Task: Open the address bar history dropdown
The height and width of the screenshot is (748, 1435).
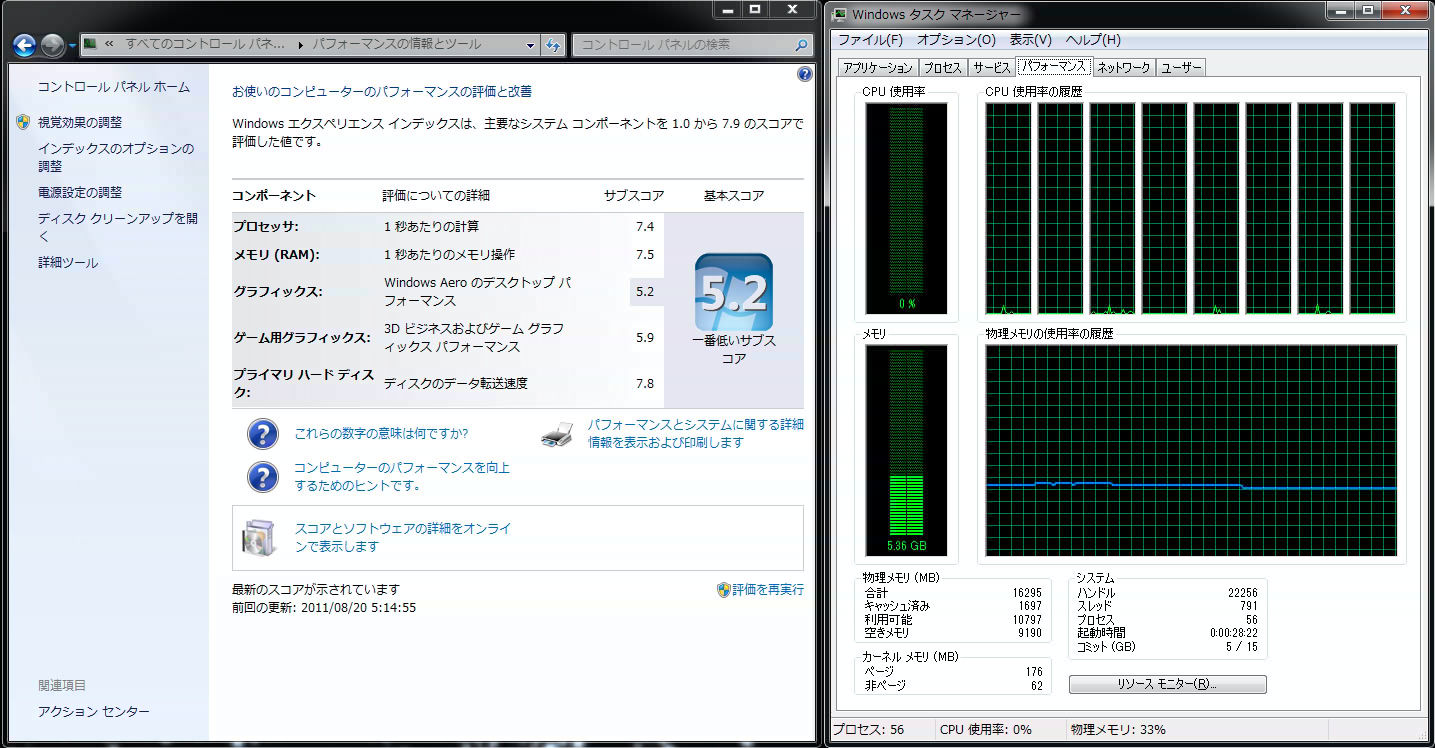Action: click(530, 45)
